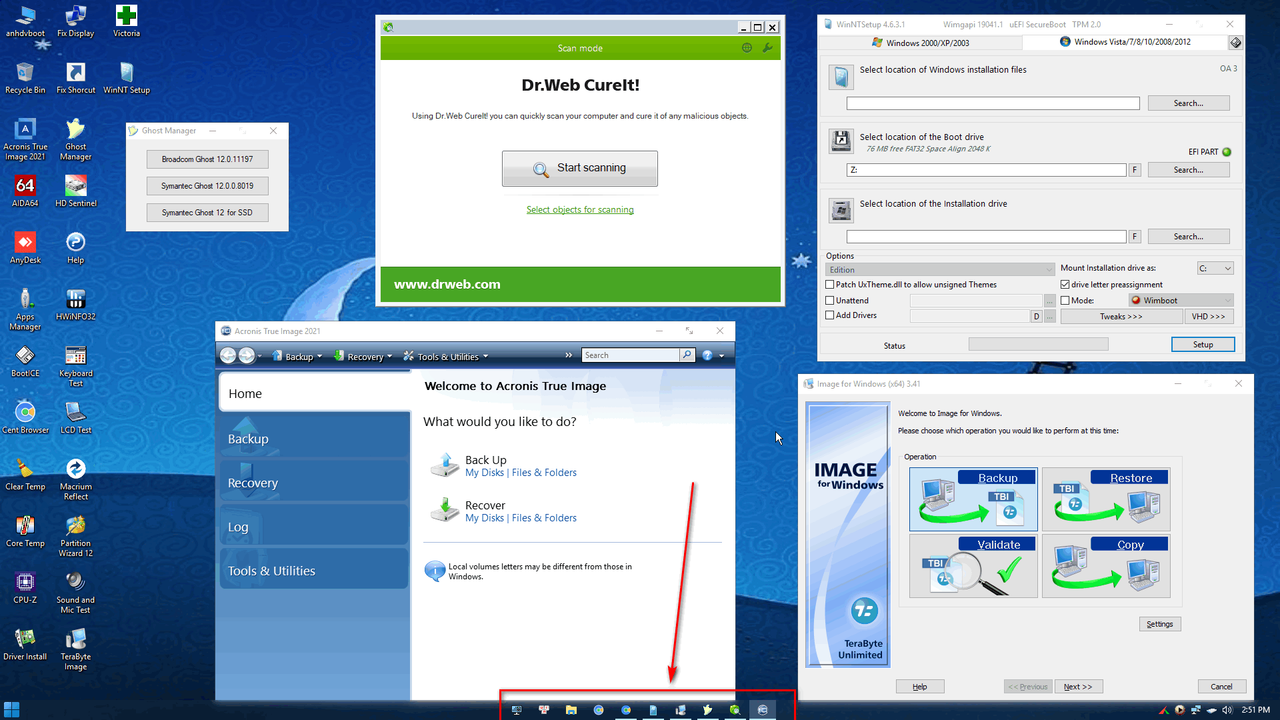The width and height of the screenshot is (1280, 720).
Task: Select Restore operation in Image for Windows
Action: pos(1106,500)
